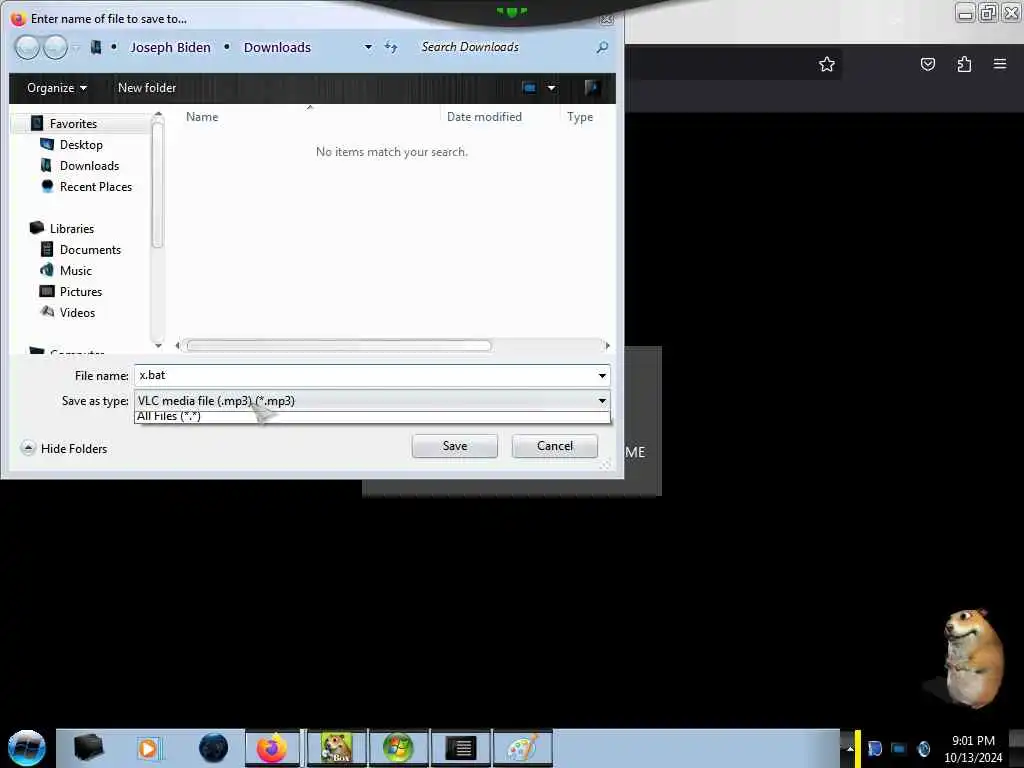The width and height of the screenshot is (1024, 768).
Task: Sort by the Type column header
Action: pyautogui.click(x=580, y=117)
